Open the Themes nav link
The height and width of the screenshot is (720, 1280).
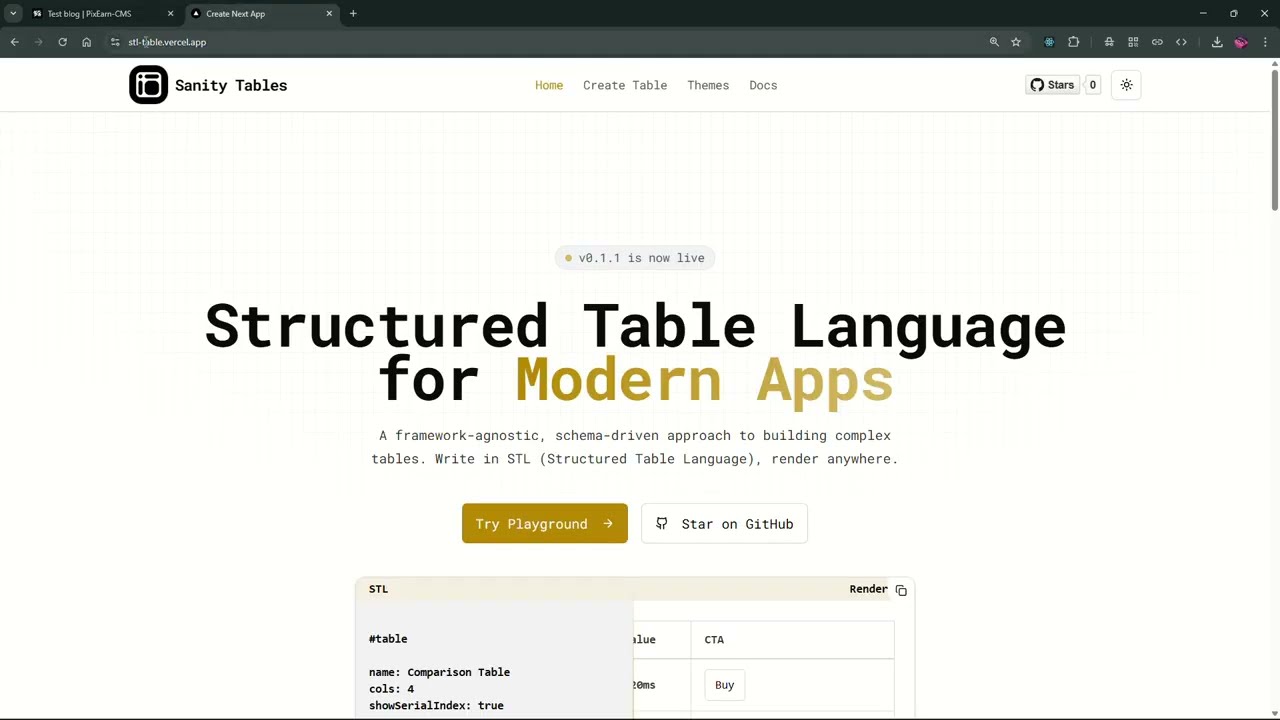point(708,85)
